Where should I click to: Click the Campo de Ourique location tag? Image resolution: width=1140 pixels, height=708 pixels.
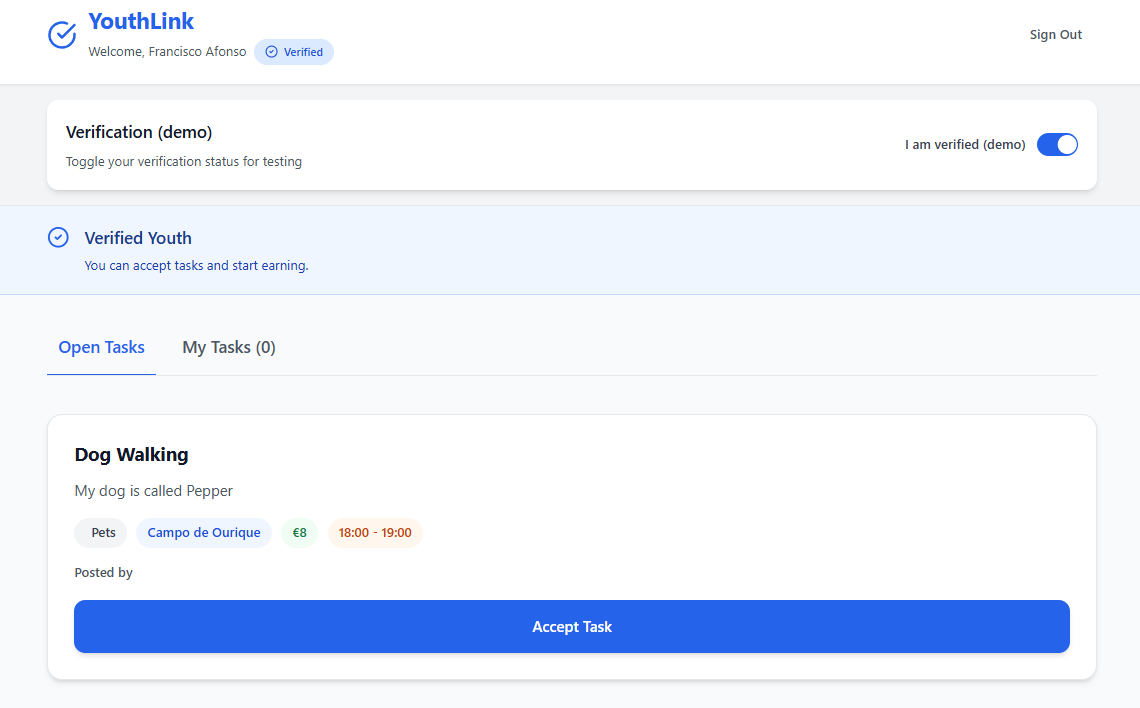pos(204,533)
